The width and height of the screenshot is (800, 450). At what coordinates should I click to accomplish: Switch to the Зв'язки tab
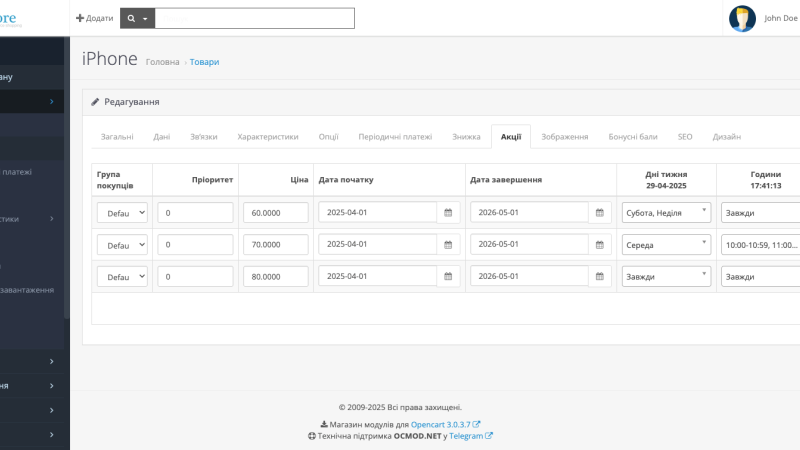pos(204,137)
